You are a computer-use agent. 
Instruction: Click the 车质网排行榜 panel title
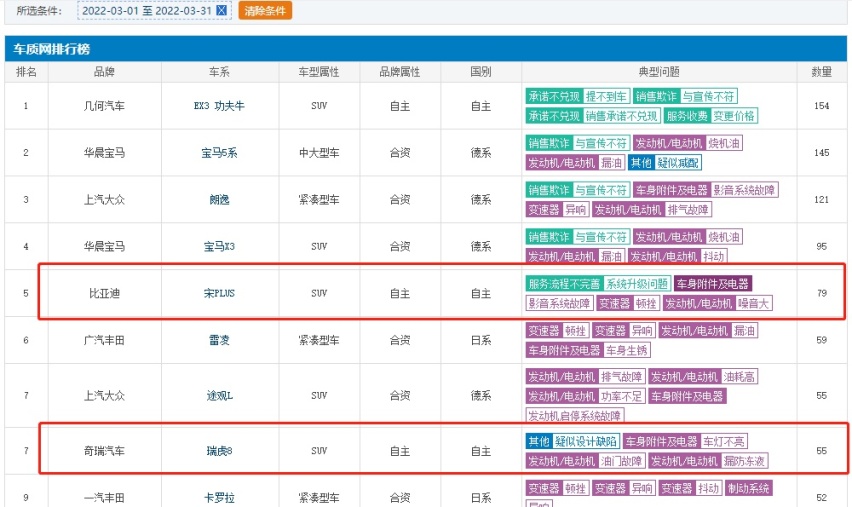(52, 49)
